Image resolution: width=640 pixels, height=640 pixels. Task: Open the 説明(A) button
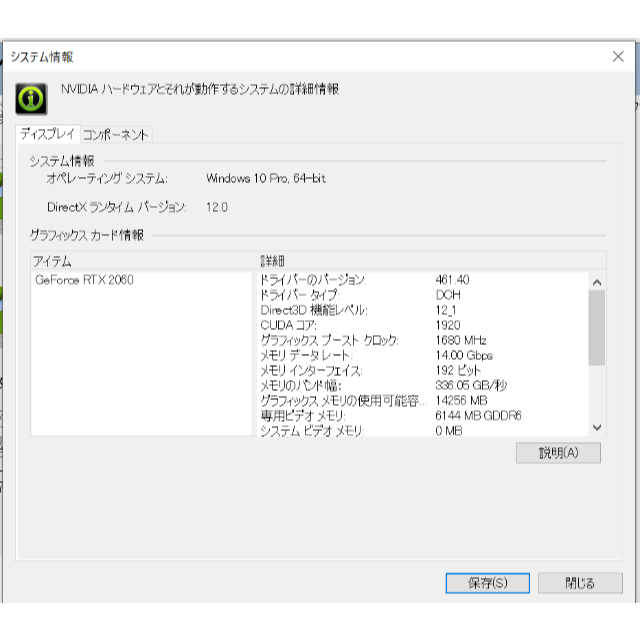coord(558,453)
